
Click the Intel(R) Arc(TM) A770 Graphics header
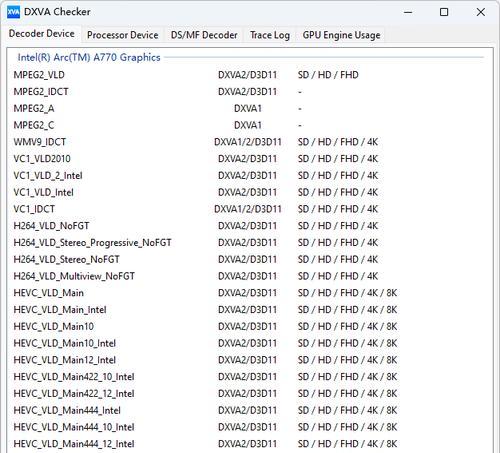89,57
